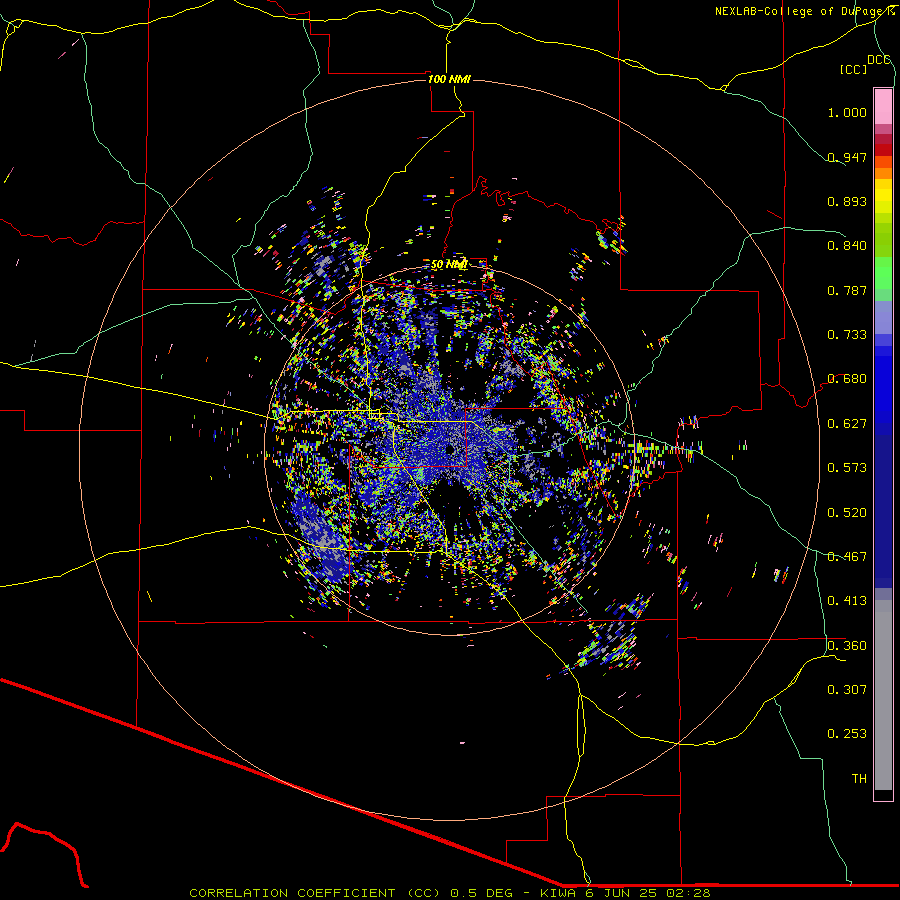Click the 0.787 scale value
The width and height of the screenshot is (900, 900).
[847, 290]
